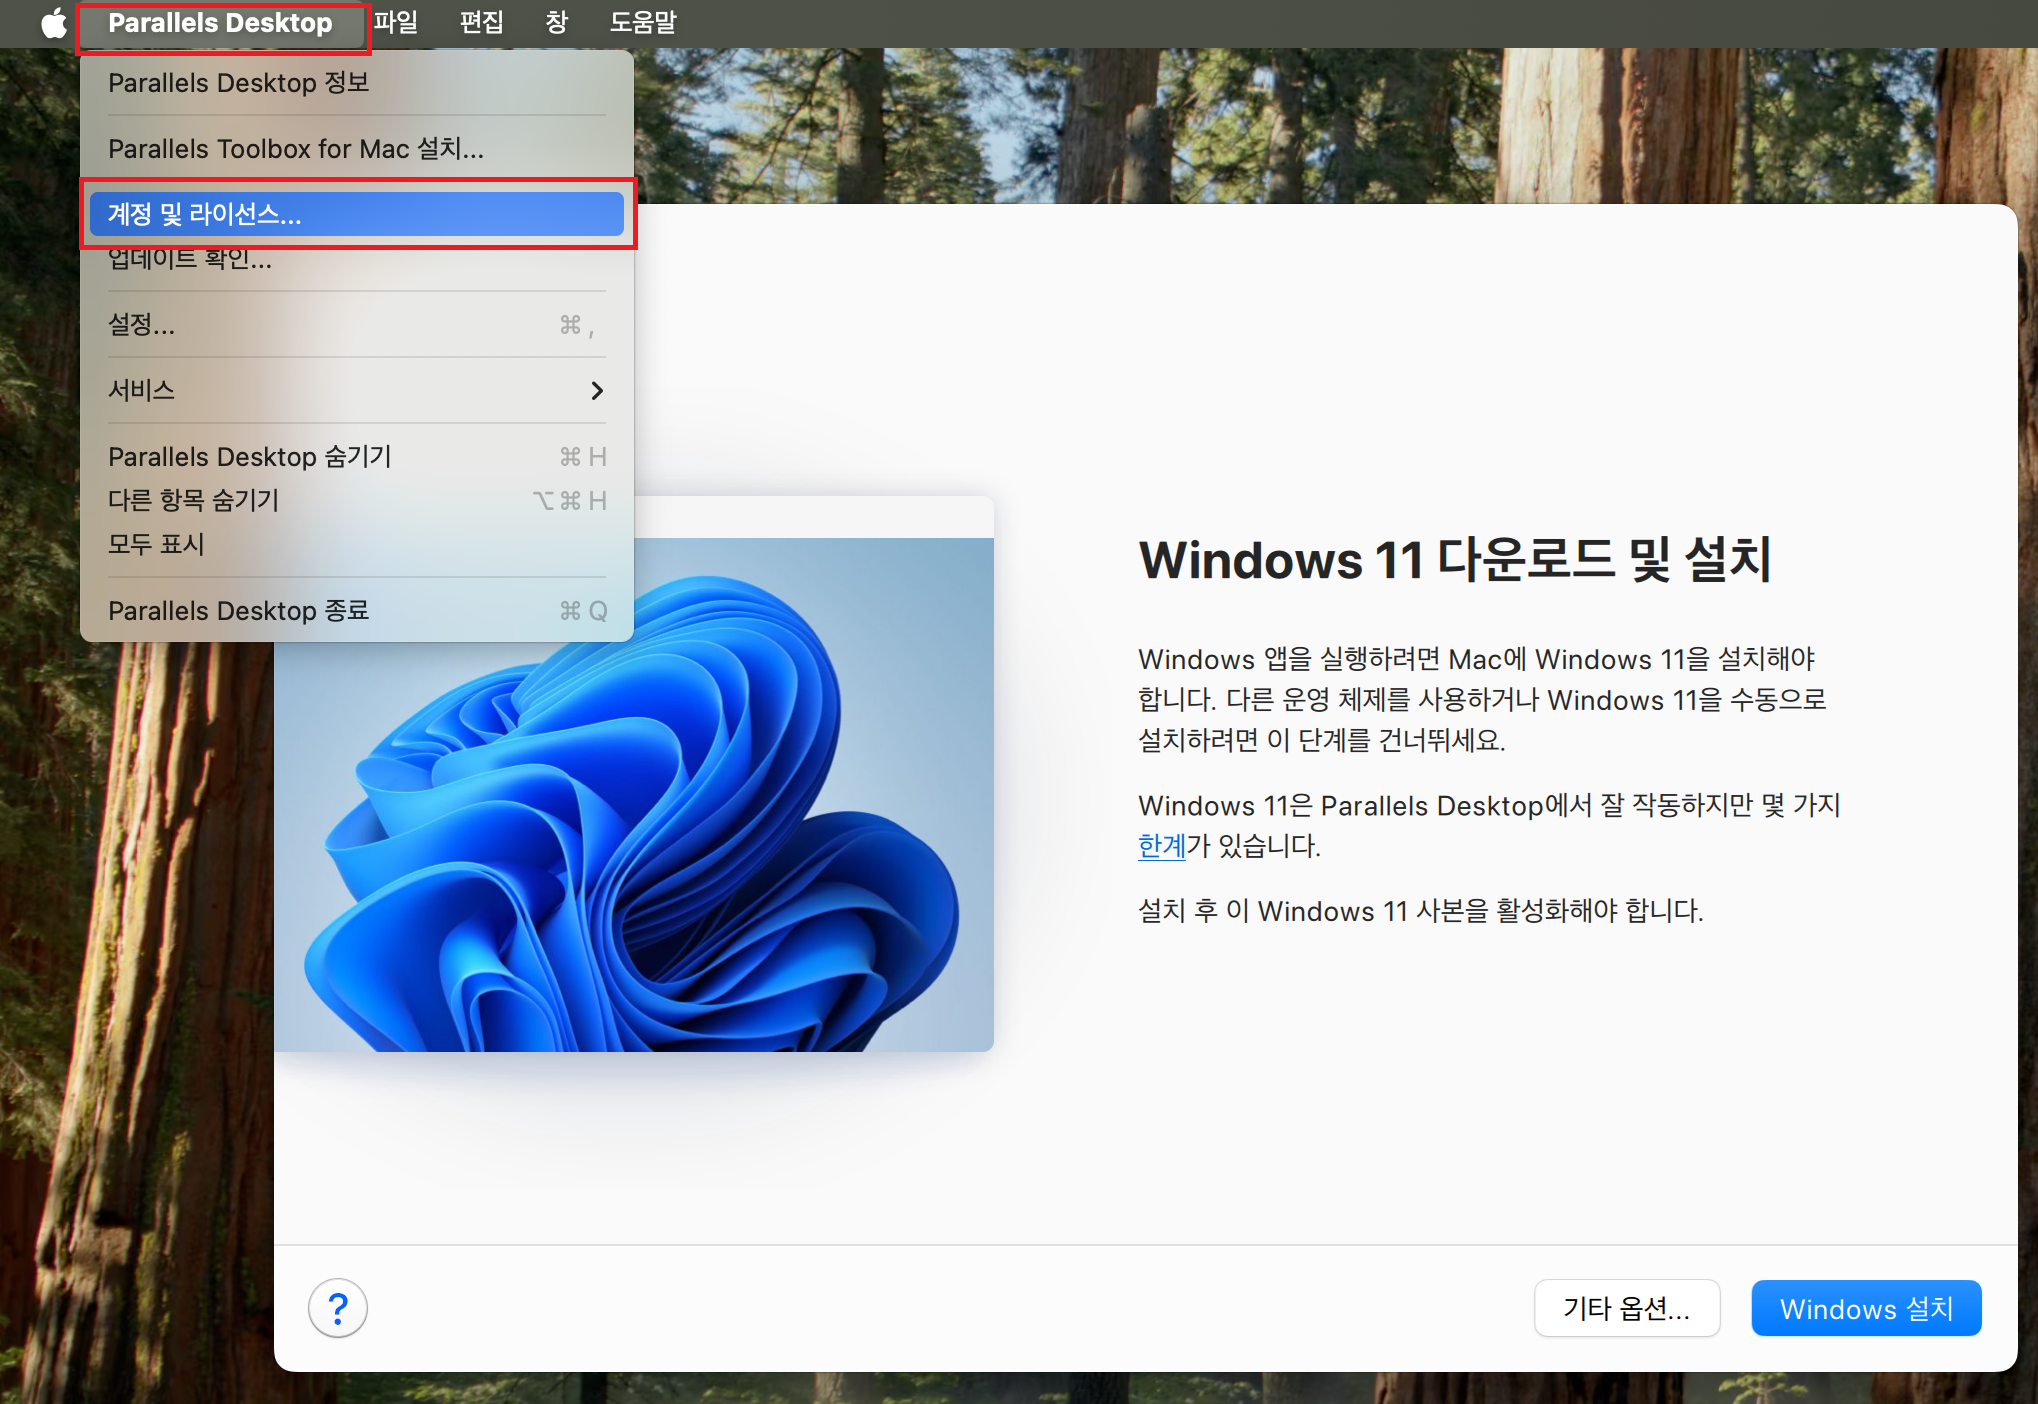The image size is (2038, 1404).
Task: Click the question mark help button
Action: [338, 1308]
